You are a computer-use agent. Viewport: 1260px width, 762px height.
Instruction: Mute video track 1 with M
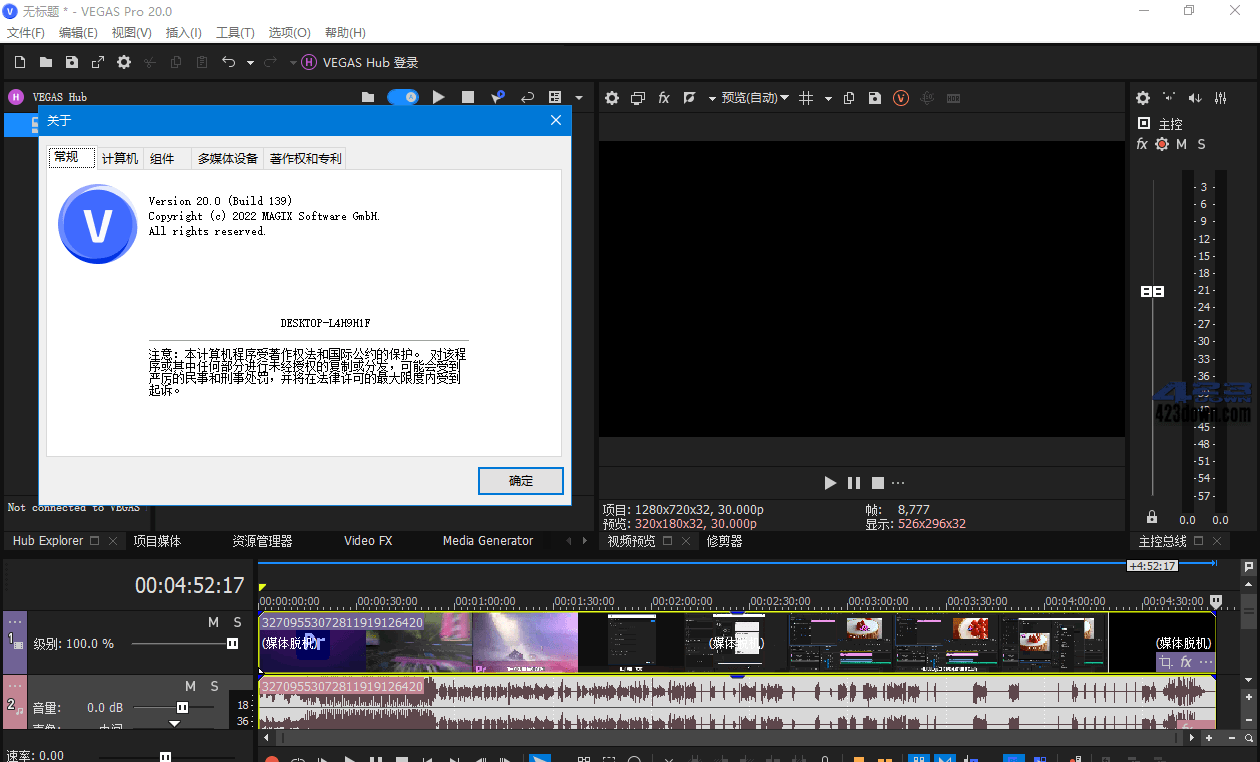tap(213, 622)
